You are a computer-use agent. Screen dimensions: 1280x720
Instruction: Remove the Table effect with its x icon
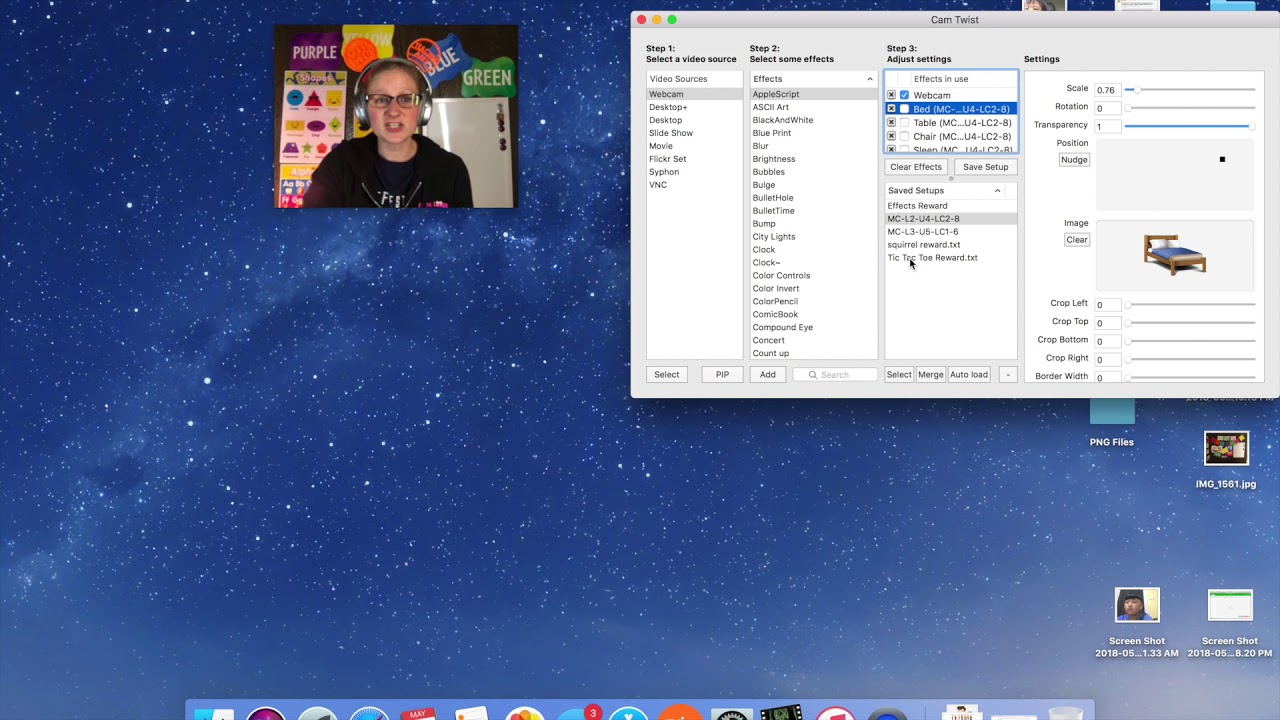click(x=891, y=123)
